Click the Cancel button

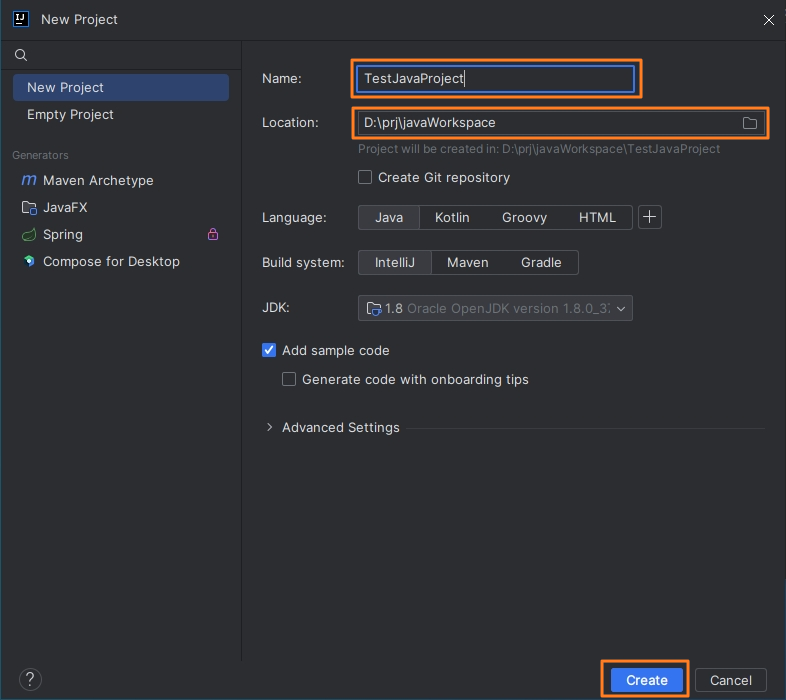pos(730,680)
